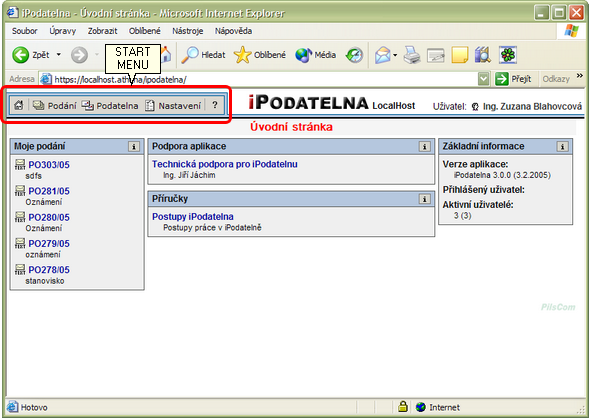Click the history clock icon in toolbar
The image size is (589, 418).
[x=354, y=55]
